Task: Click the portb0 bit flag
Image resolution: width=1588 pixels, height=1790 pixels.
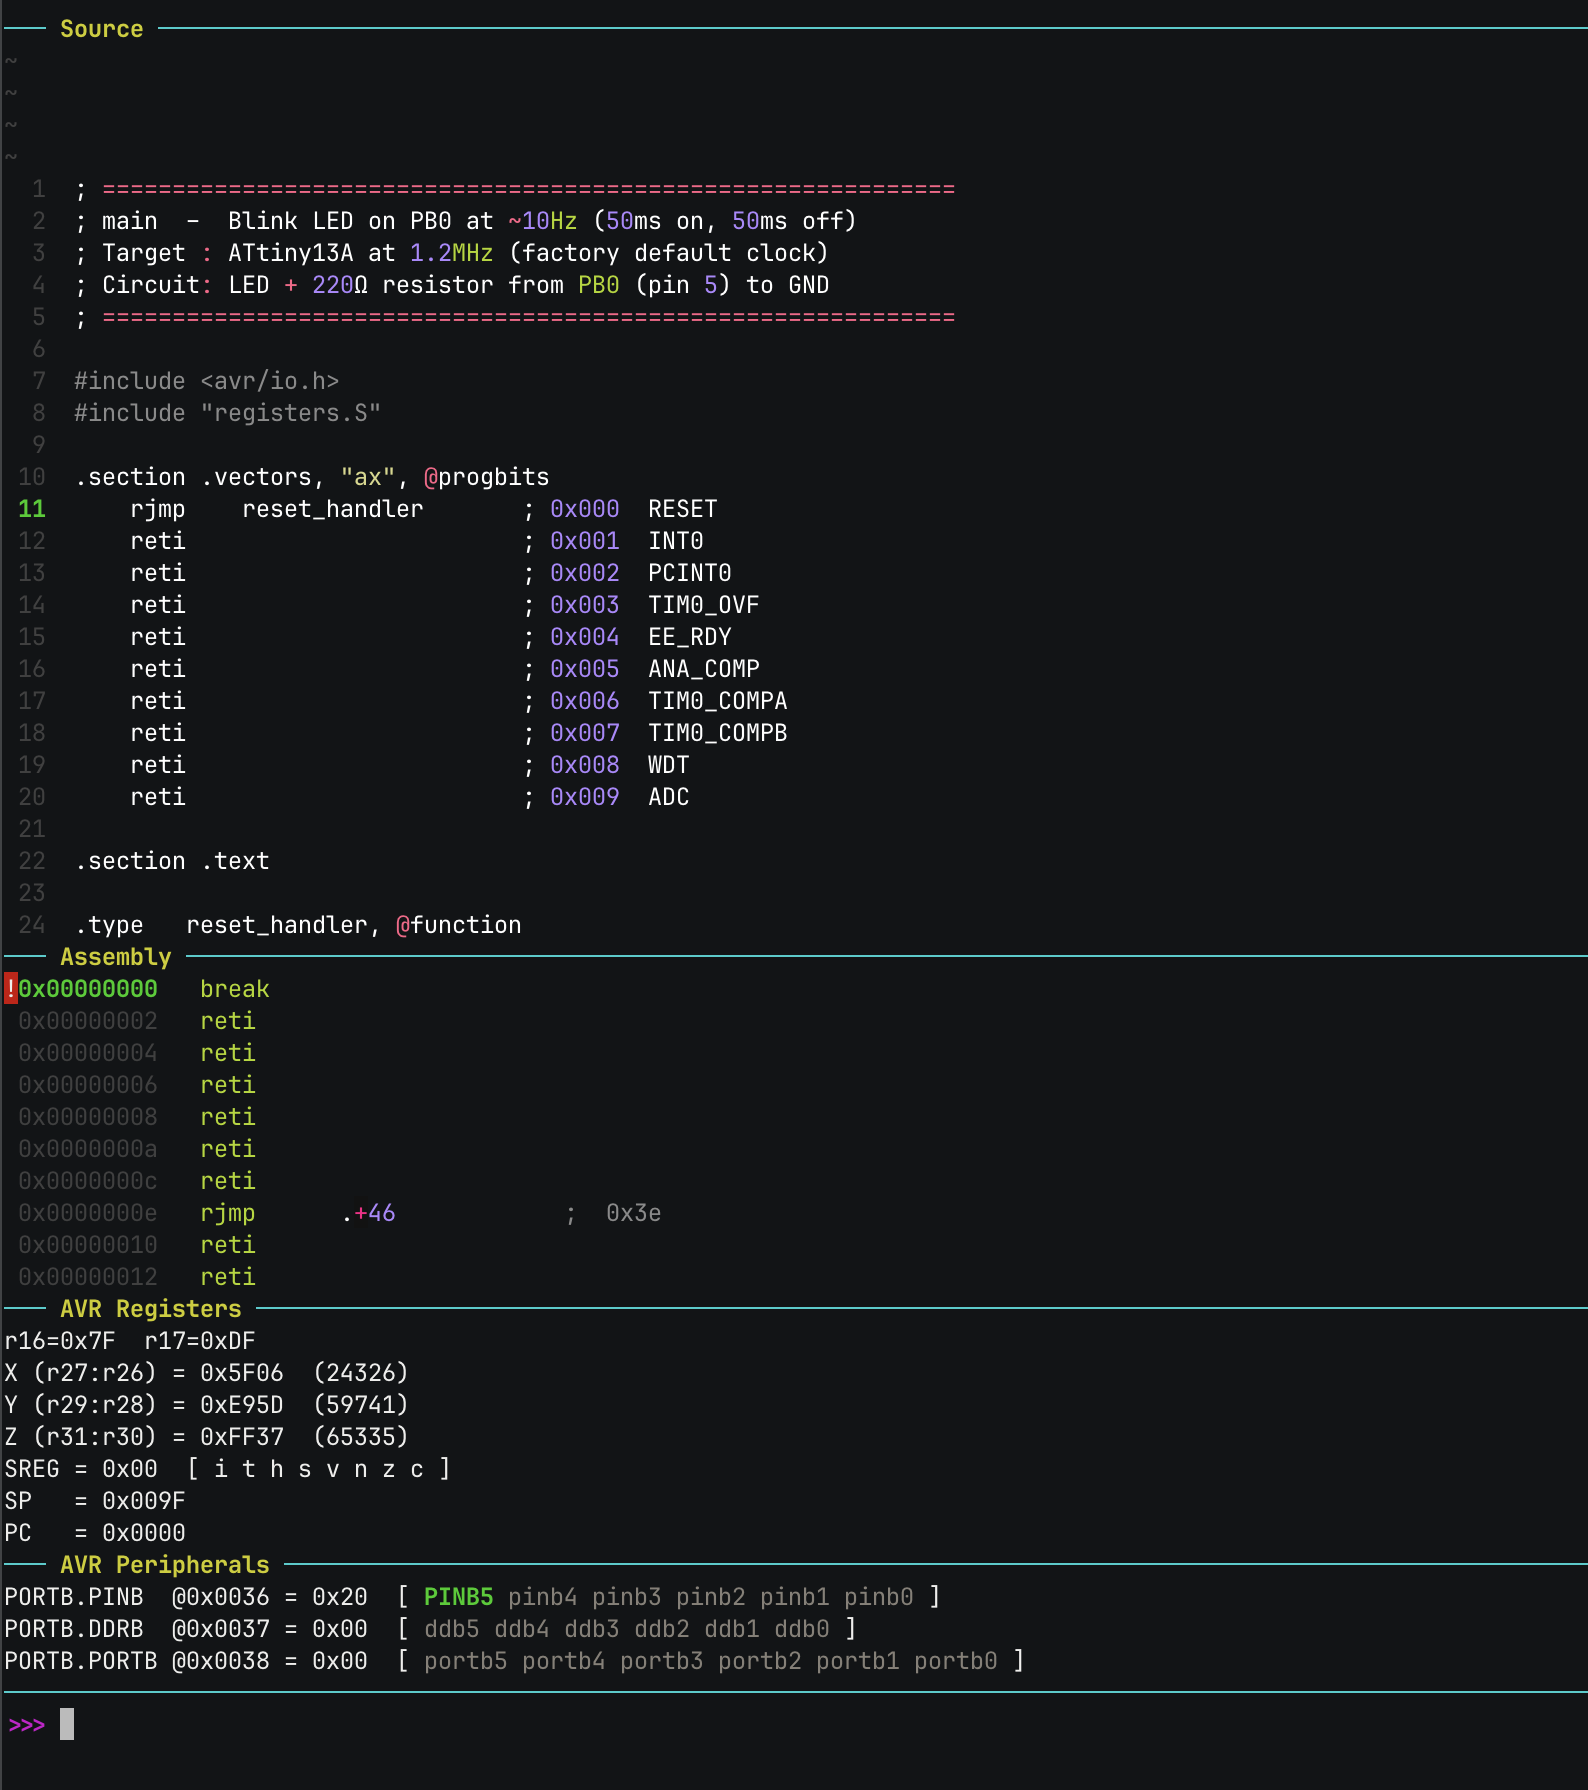Action: [955, 1661]
